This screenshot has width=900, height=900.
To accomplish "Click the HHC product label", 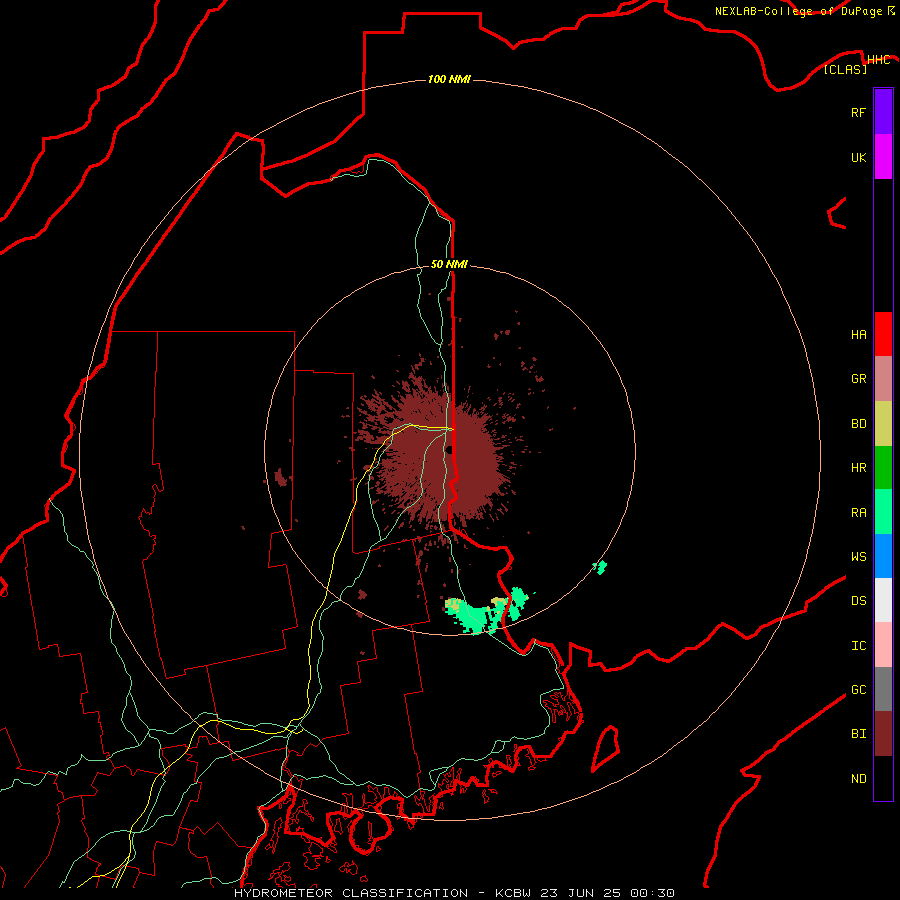I will [x=878, y=60].
